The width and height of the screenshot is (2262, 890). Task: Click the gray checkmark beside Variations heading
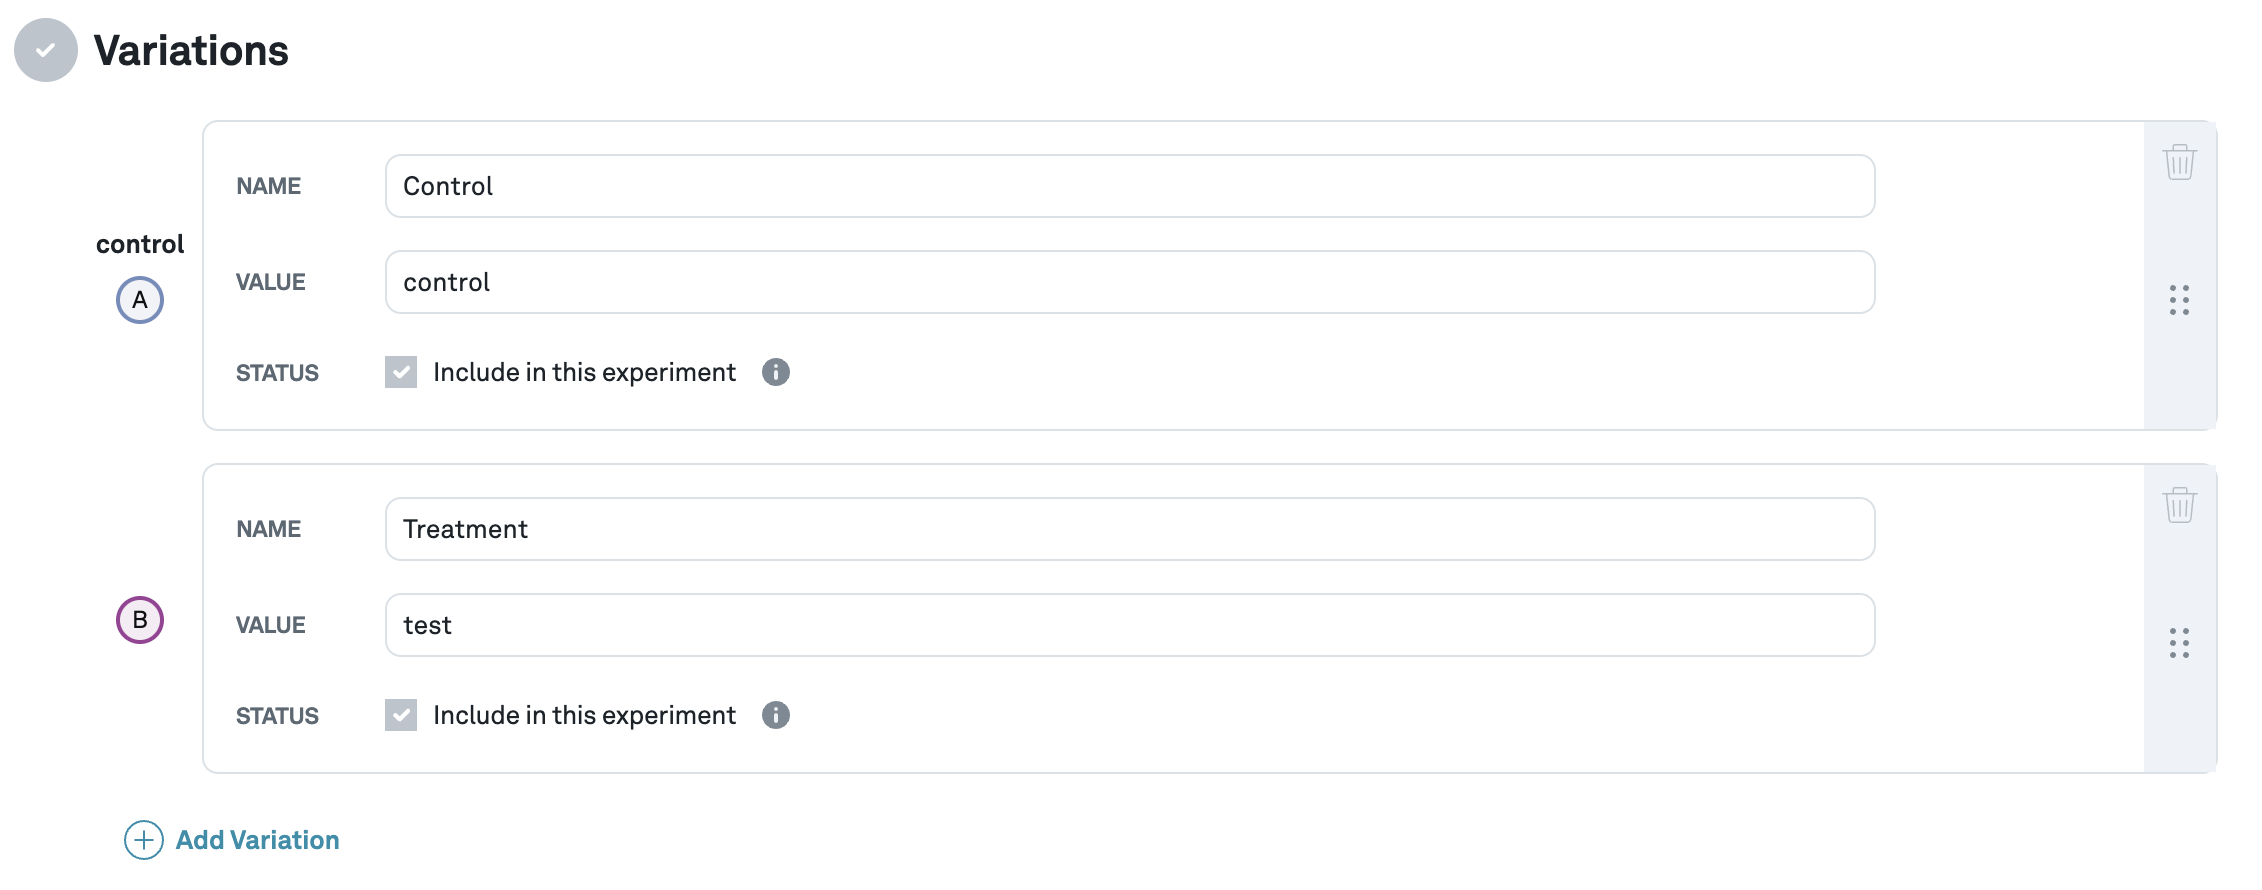44,50
